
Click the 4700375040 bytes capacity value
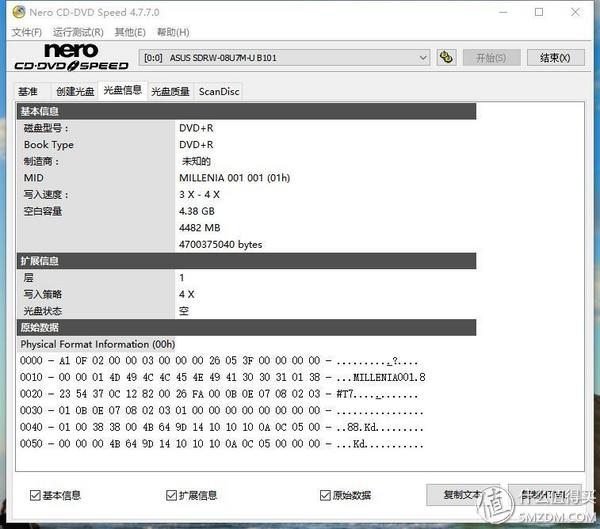point(221,245)
